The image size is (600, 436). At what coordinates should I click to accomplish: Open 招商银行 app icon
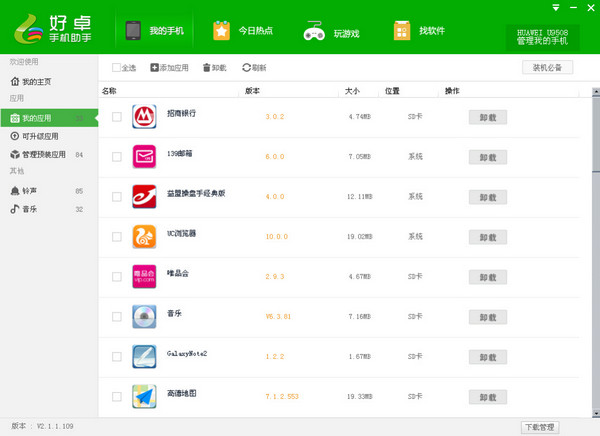pyautogui.click(x=144, y=116)
